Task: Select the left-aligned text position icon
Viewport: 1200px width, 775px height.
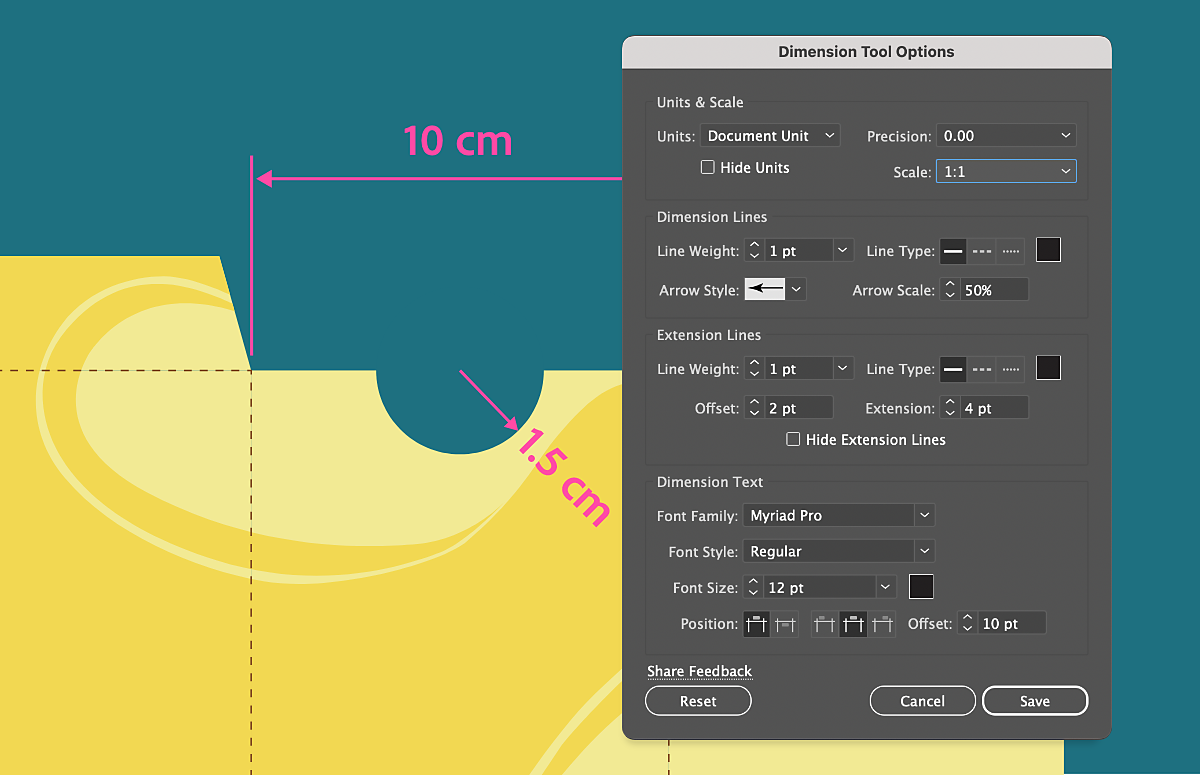Action: (x=824, y=623)
